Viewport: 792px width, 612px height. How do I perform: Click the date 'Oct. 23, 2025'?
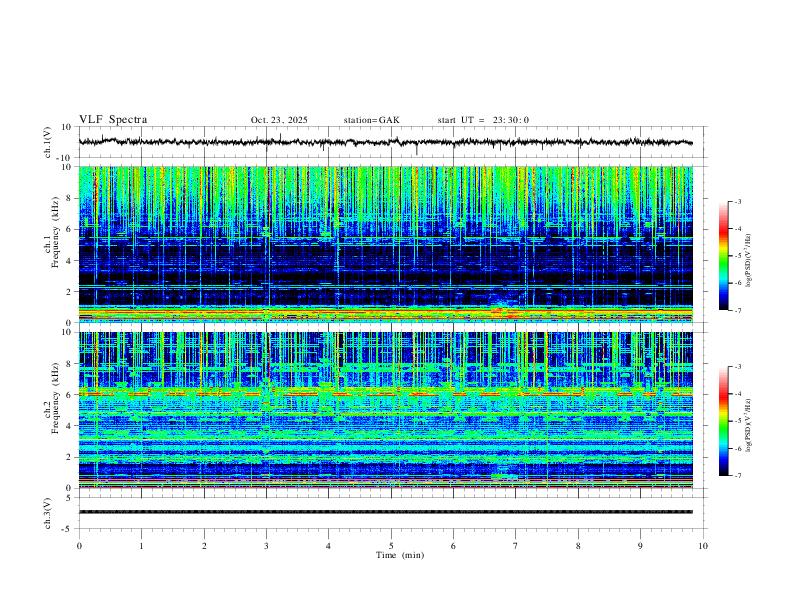pyautogui.click(x=279, y=120)
